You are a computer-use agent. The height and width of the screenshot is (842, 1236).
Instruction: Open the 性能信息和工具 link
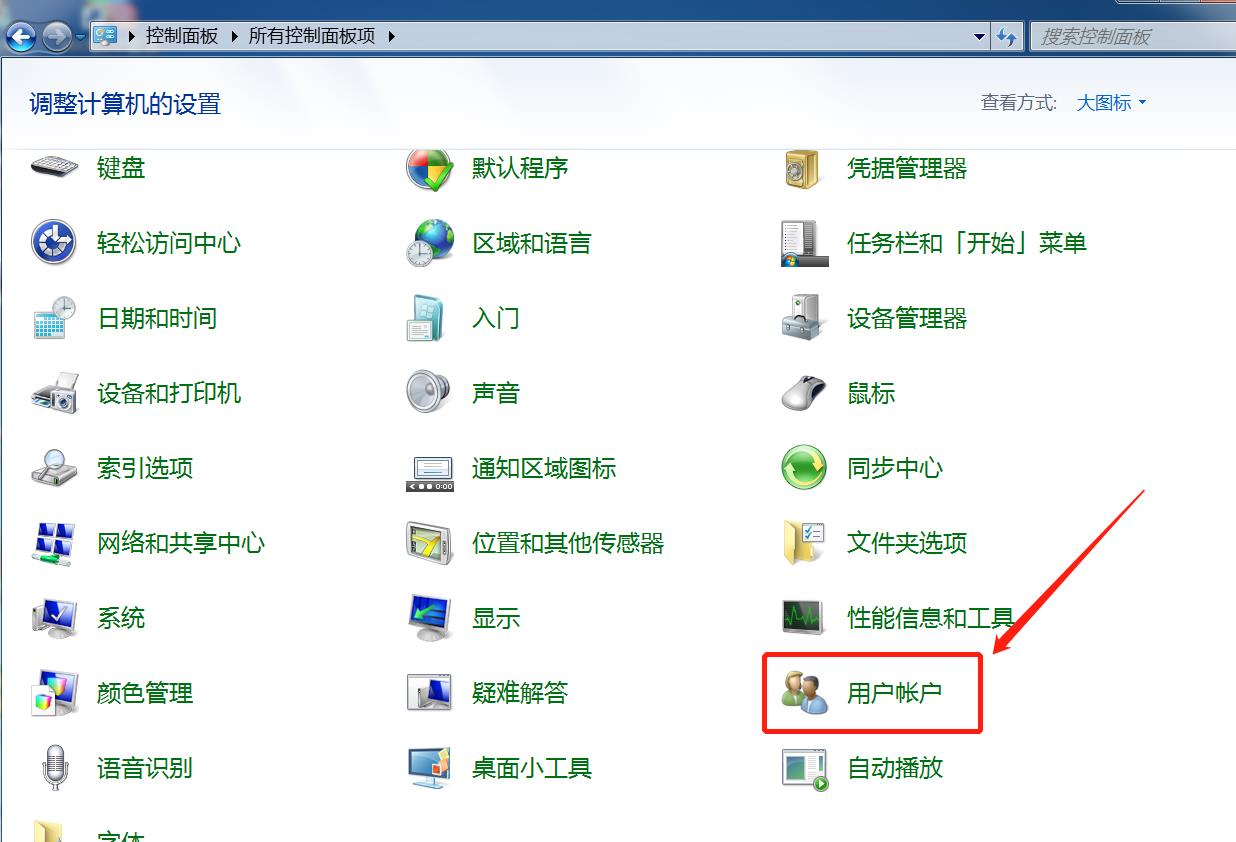[x=931, y=618]
